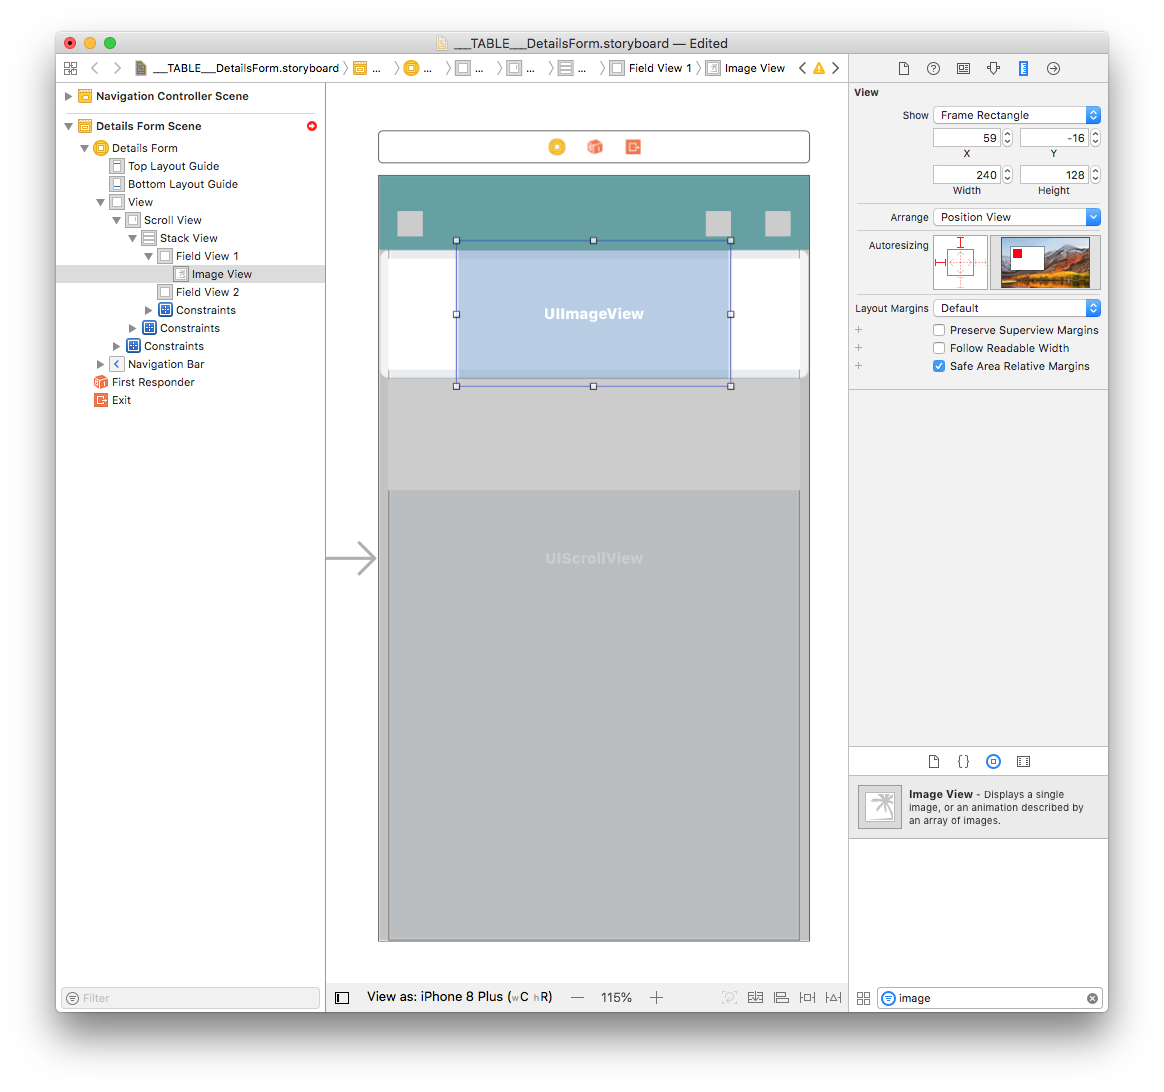Open the File inspector tab

coord(903,68)
